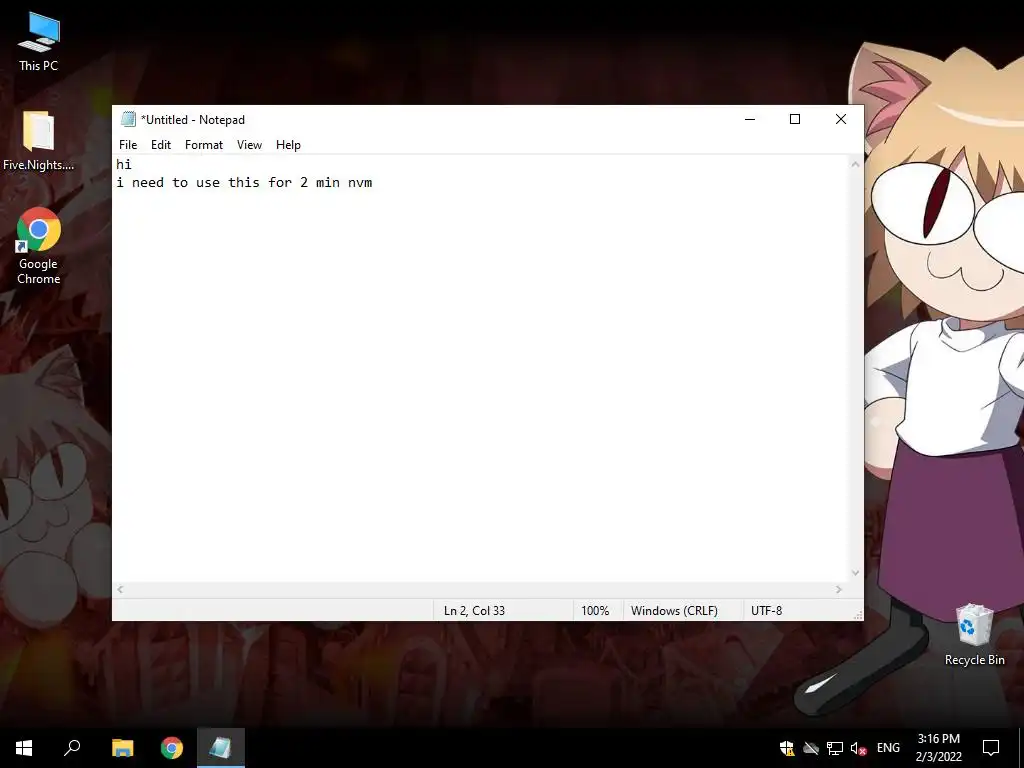This screenshot has height=768, width=1024.
Task: Click 'Windows (CRLF)' in status bar
Action: tap(674, 611)
